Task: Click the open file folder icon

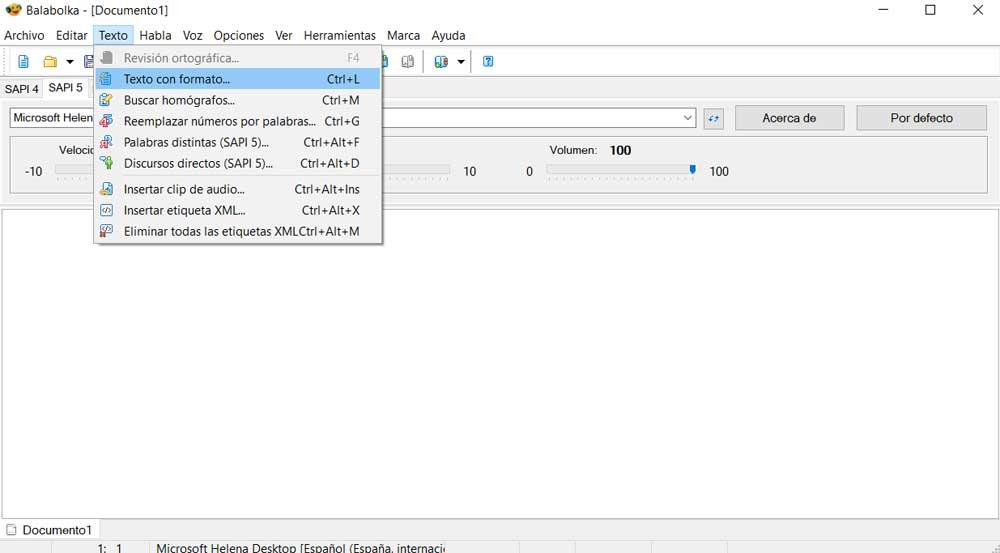Action: coord(49,62)
